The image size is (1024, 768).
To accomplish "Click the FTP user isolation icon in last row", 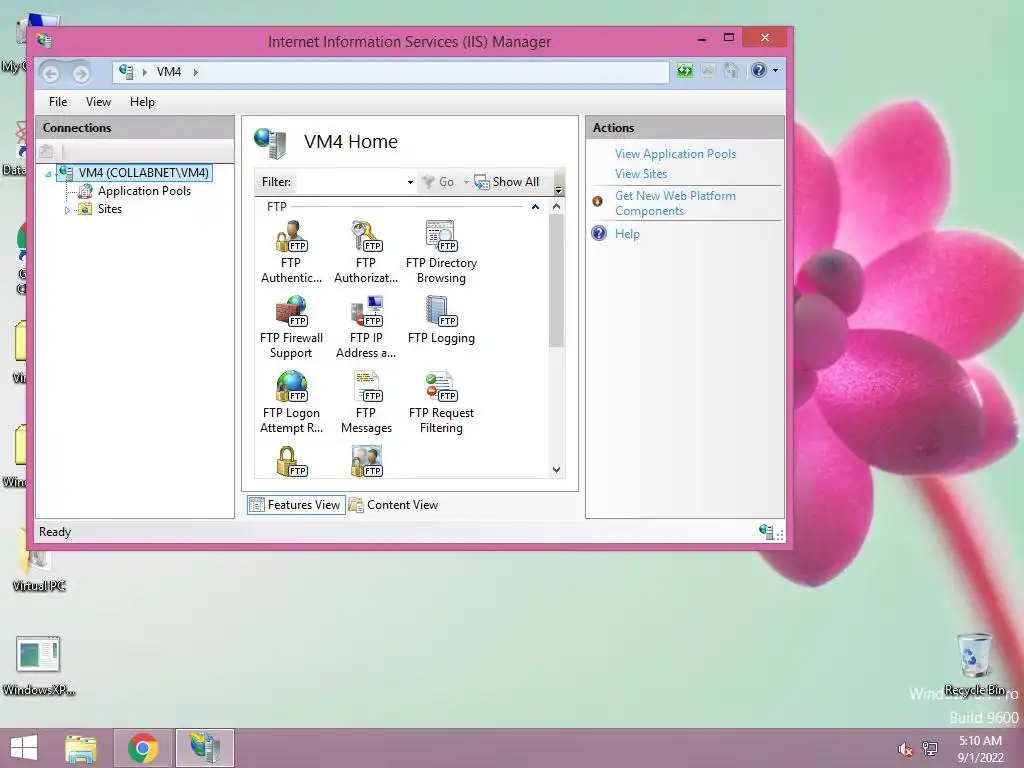I will [x=366, y=461].
